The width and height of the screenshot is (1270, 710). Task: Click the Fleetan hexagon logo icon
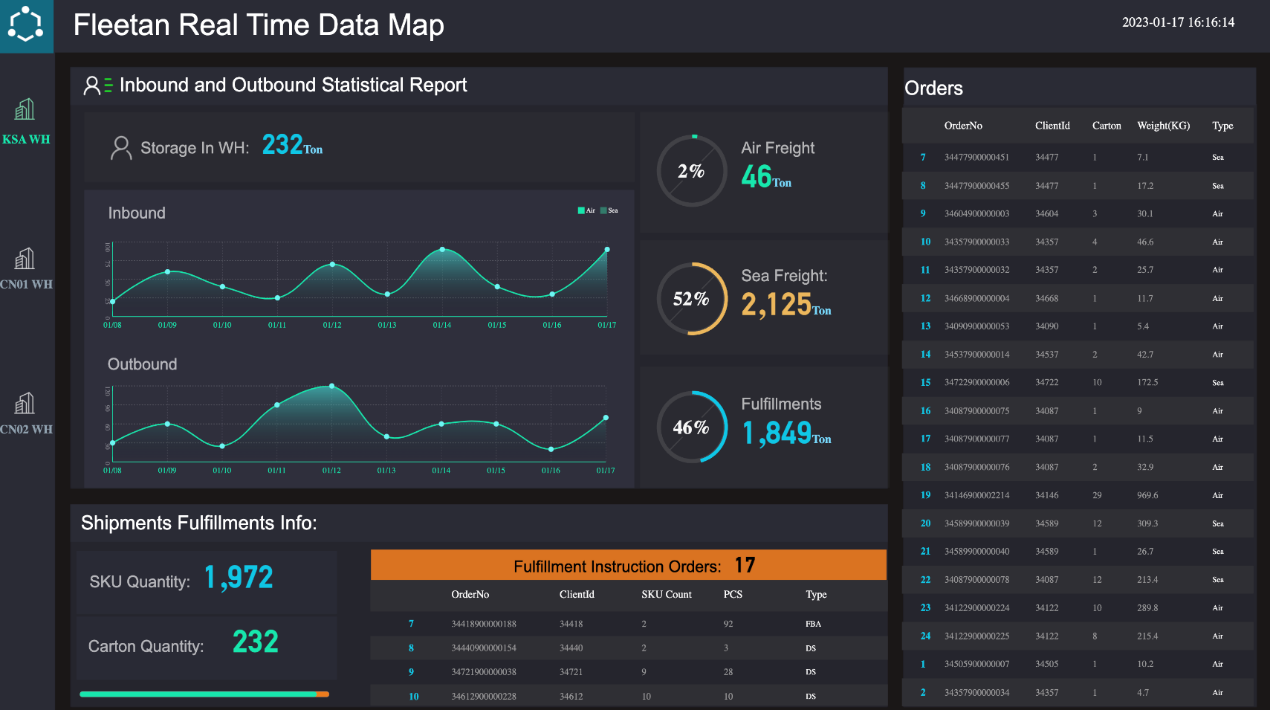click(27, 25)
